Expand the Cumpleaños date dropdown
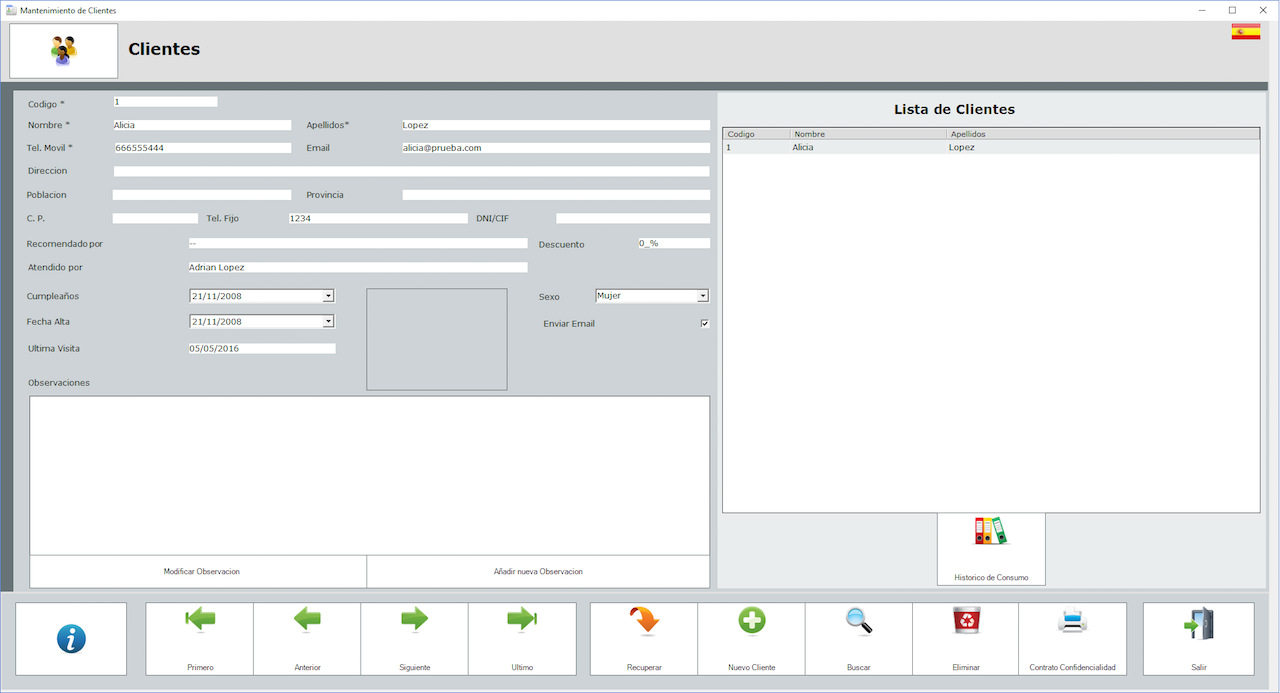 pos(328,296)
